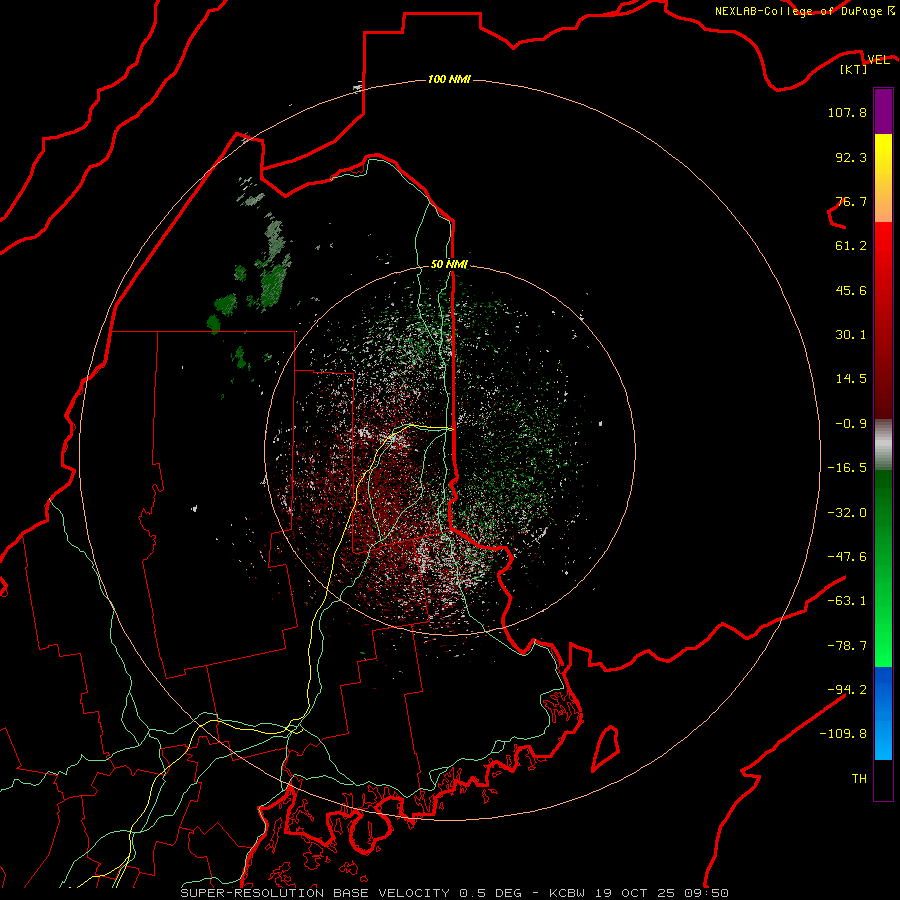Click the [KT] units label
The image size is (900, 900).
853,69
